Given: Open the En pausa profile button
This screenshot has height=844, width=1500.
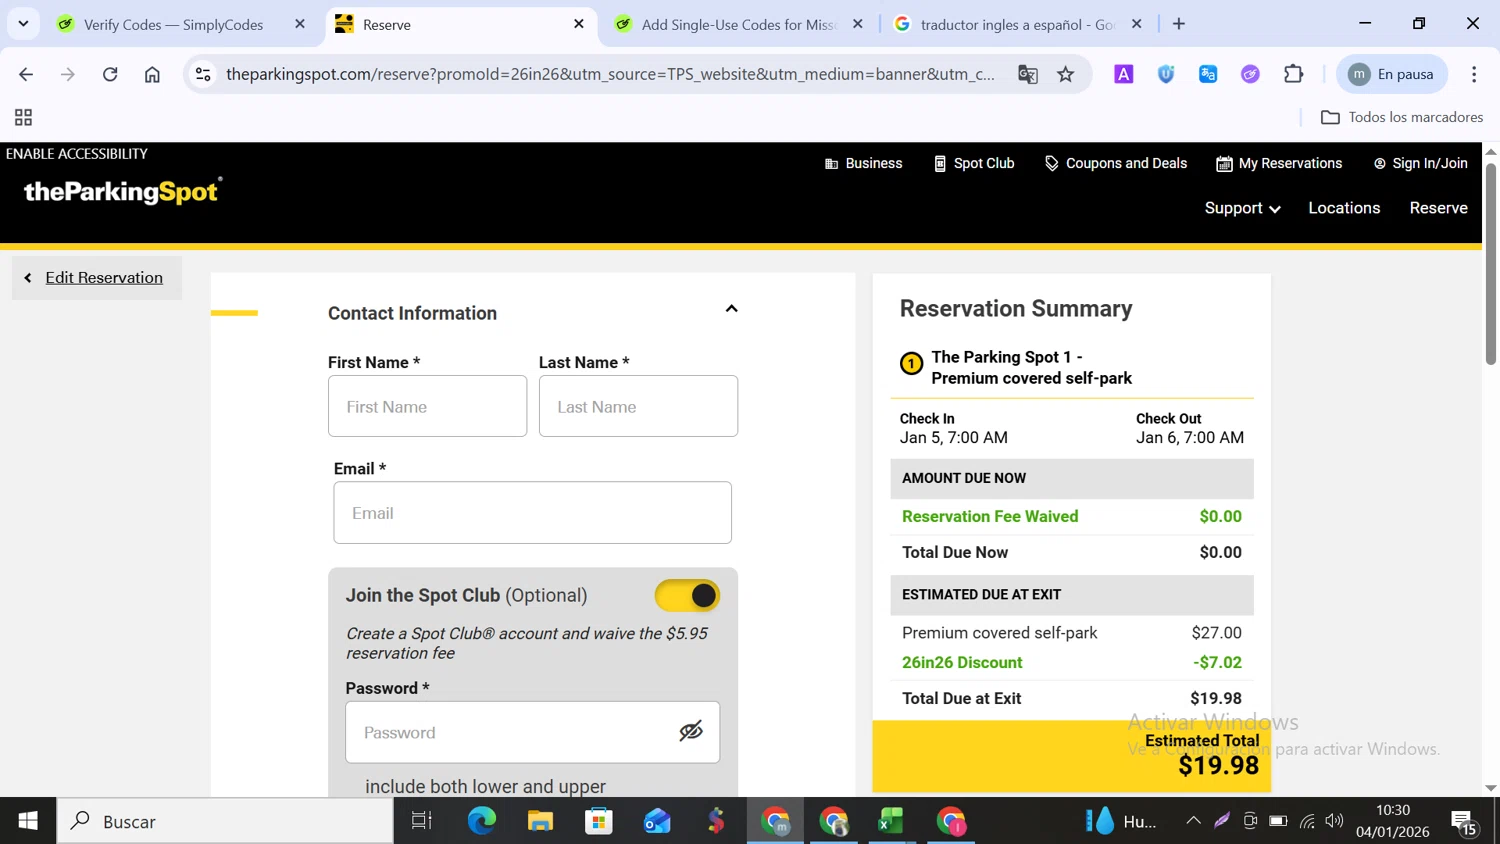Looking at the screenshot, I should click(x=1392, y=74).
